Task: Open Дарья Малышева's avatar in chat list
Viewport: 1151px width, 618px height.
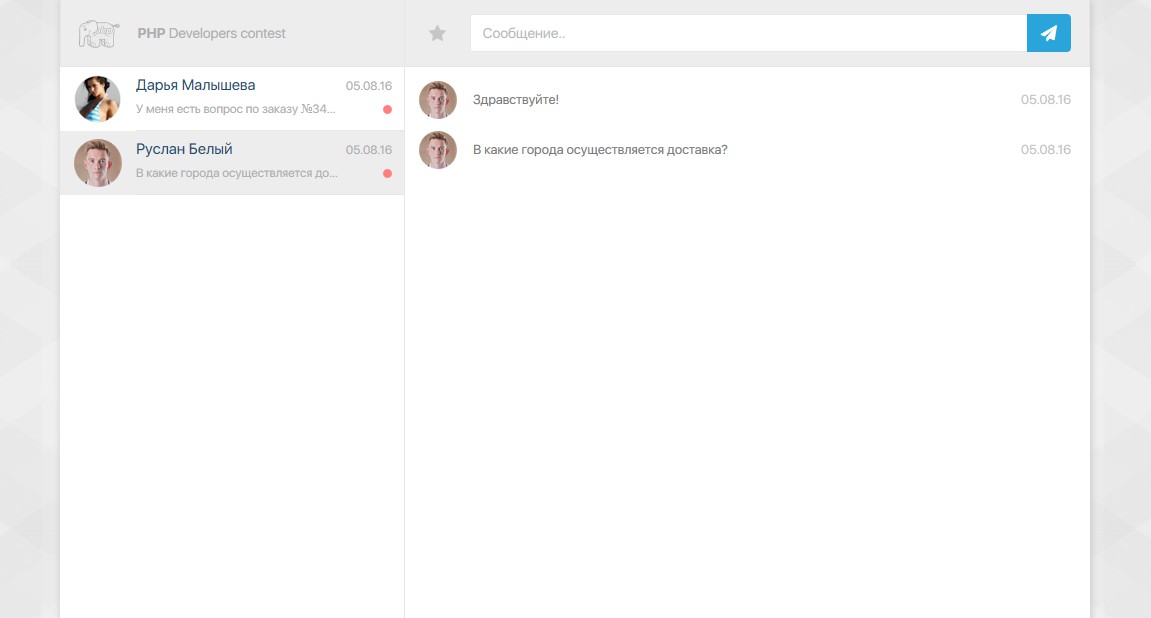Action: [98, 98]
